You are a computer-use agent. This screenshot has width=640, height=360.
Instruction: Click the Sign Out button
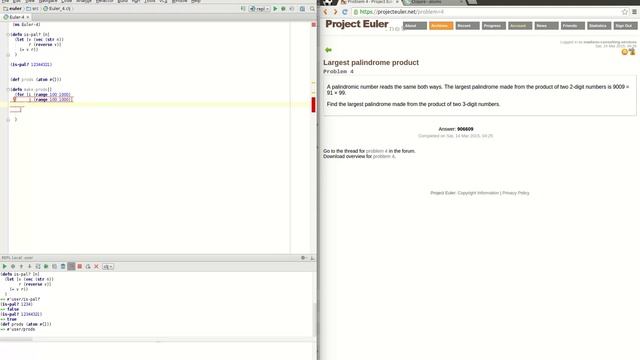click(625, 26)
